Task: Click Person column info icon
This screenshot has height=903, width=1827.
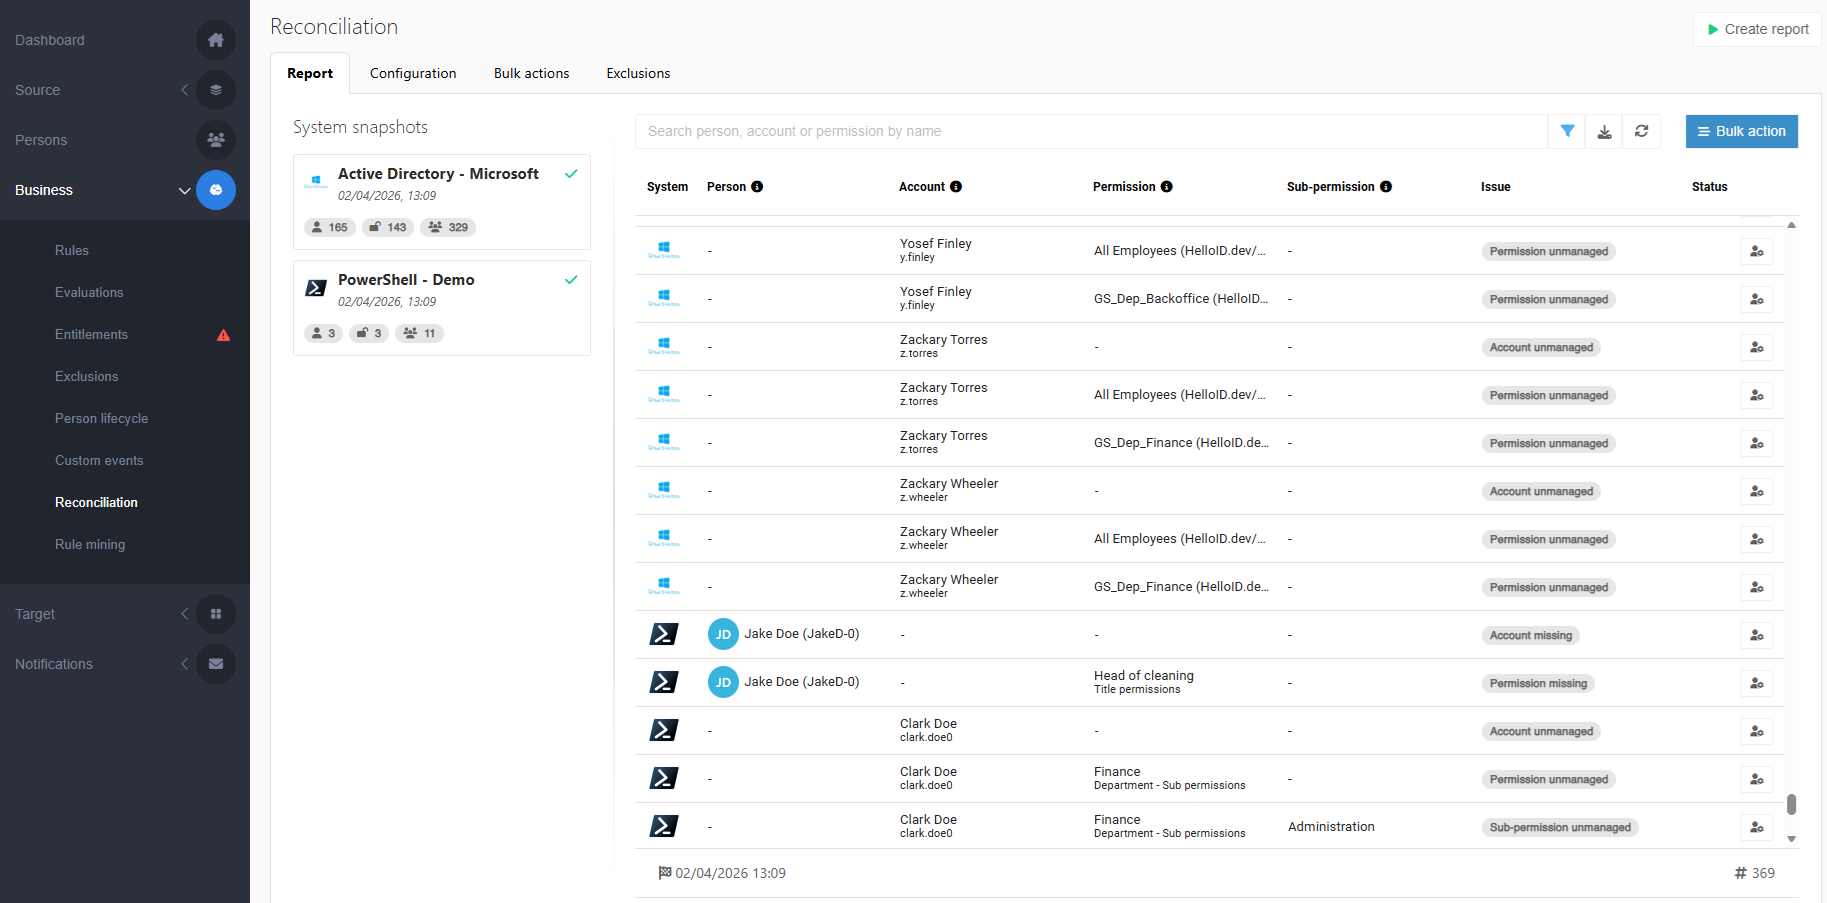Action: [x=757, y=187]
